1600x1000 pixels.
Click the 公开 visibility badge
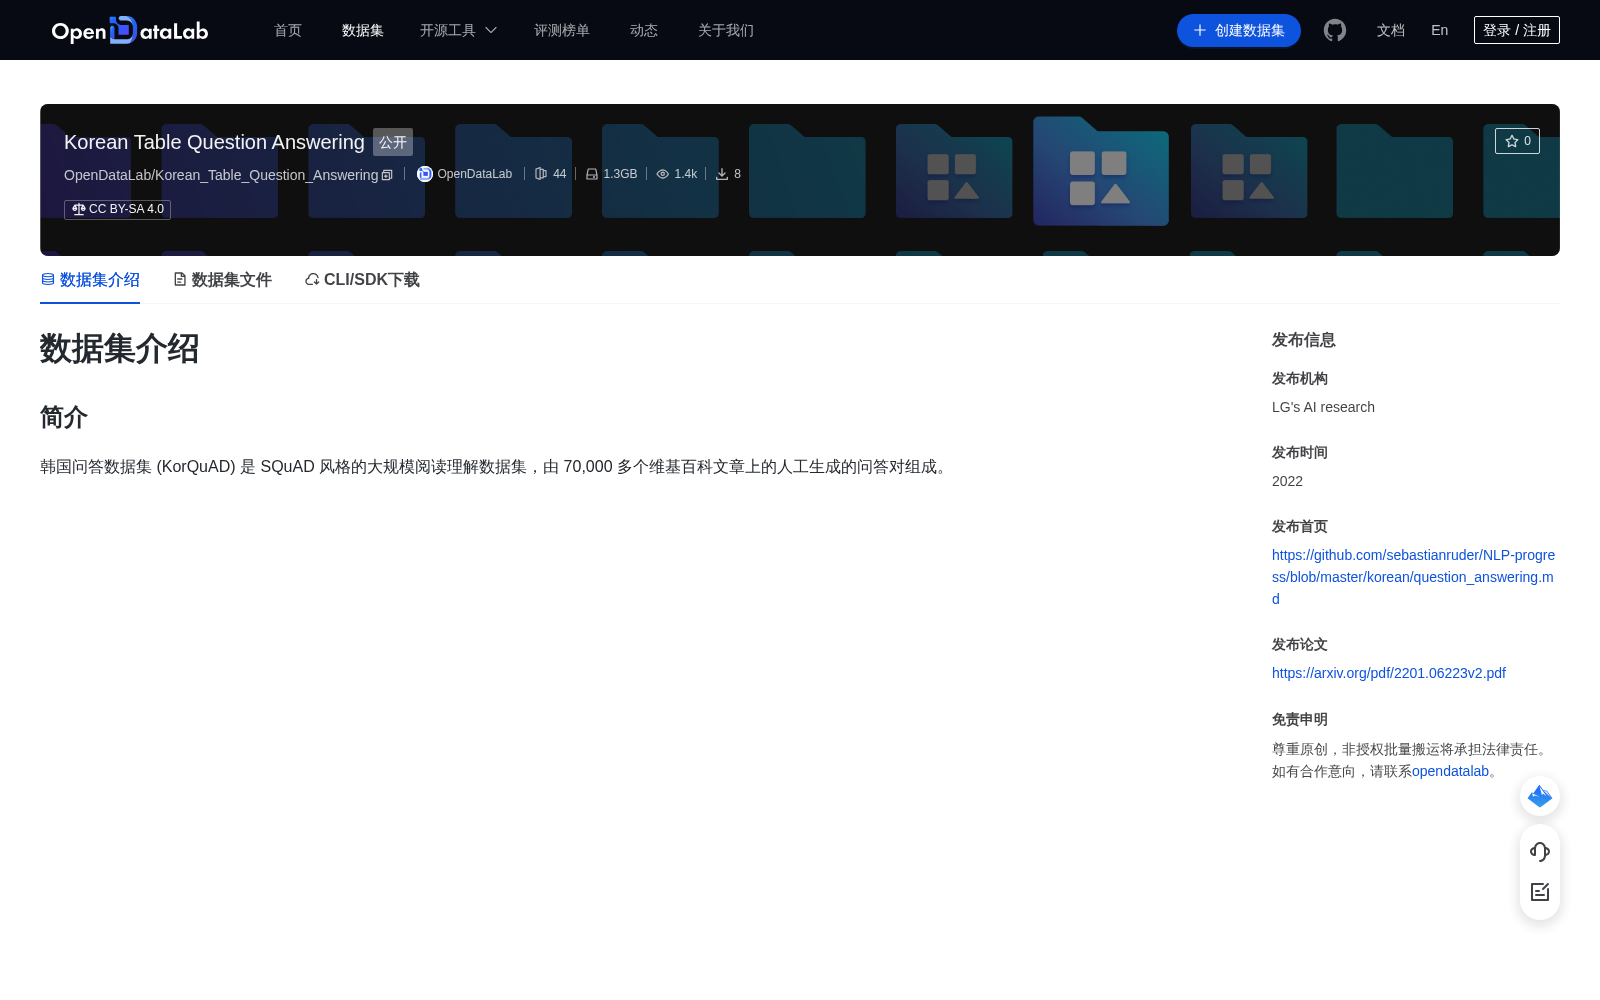pyautogui.click(x=393, y=142)
